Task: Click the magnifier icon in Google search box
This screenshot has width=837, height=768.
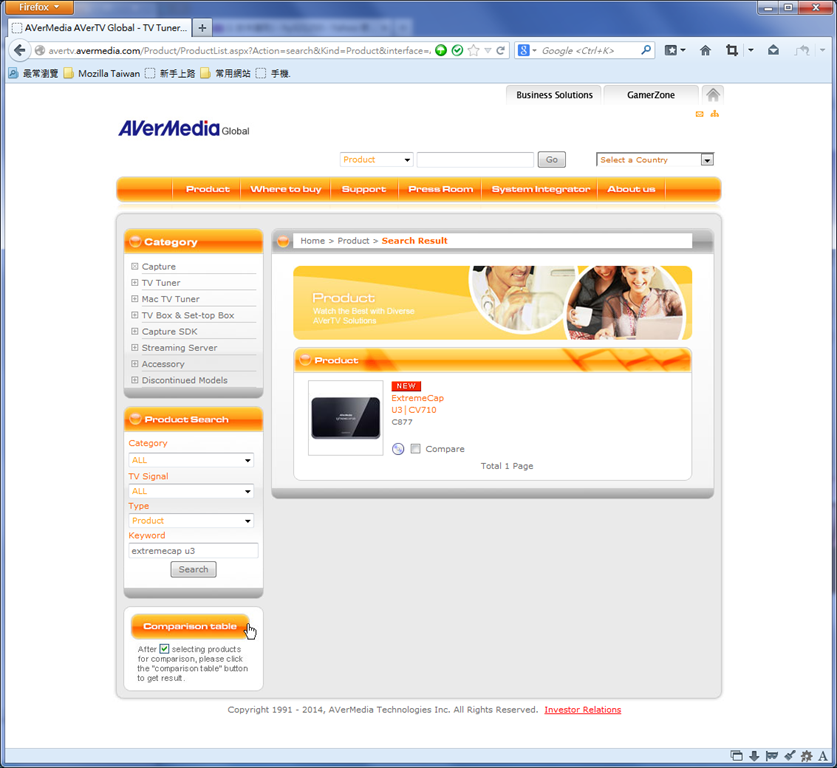Action: 646,50
